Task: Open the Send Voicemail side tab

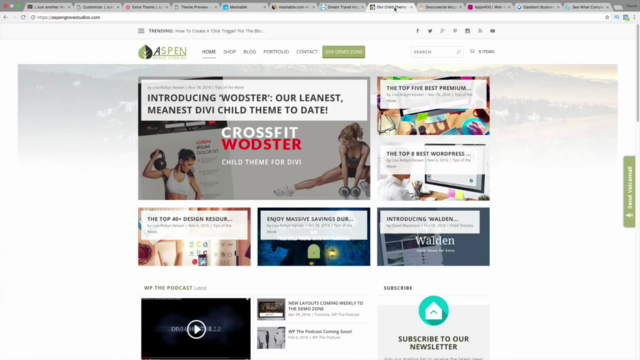Action: (x=629, y=191)
